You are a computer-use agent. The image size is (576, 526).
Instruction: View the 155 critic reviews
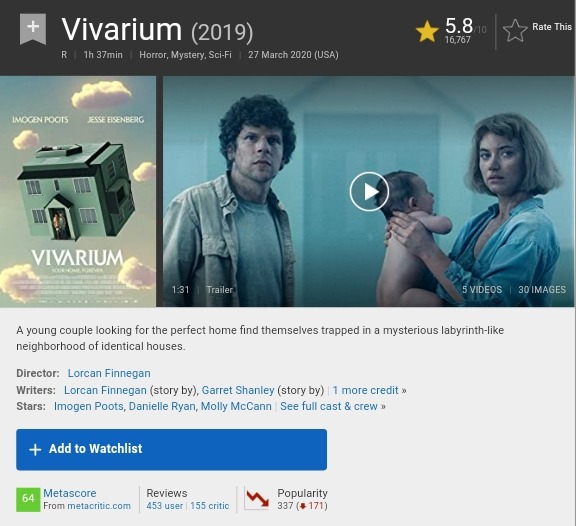tap(210, 506)
